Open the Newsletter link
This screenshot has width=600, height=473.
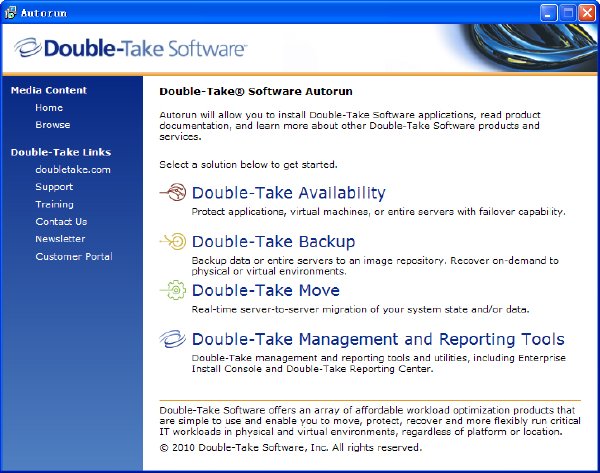60,239
